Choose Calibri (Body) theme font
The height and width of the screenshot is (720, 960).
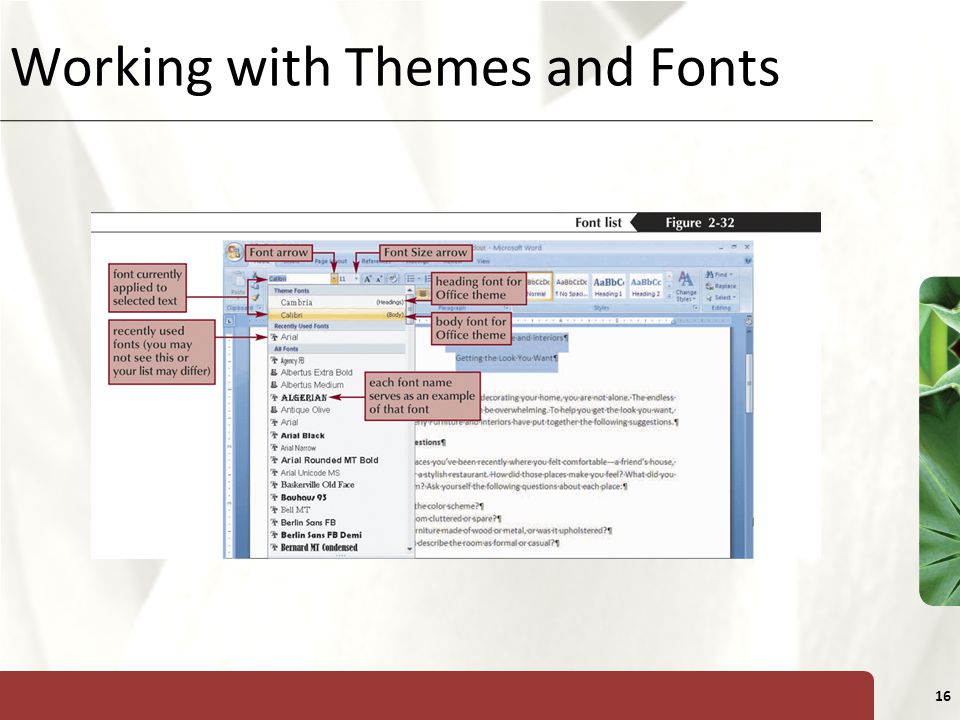[337, 315]
